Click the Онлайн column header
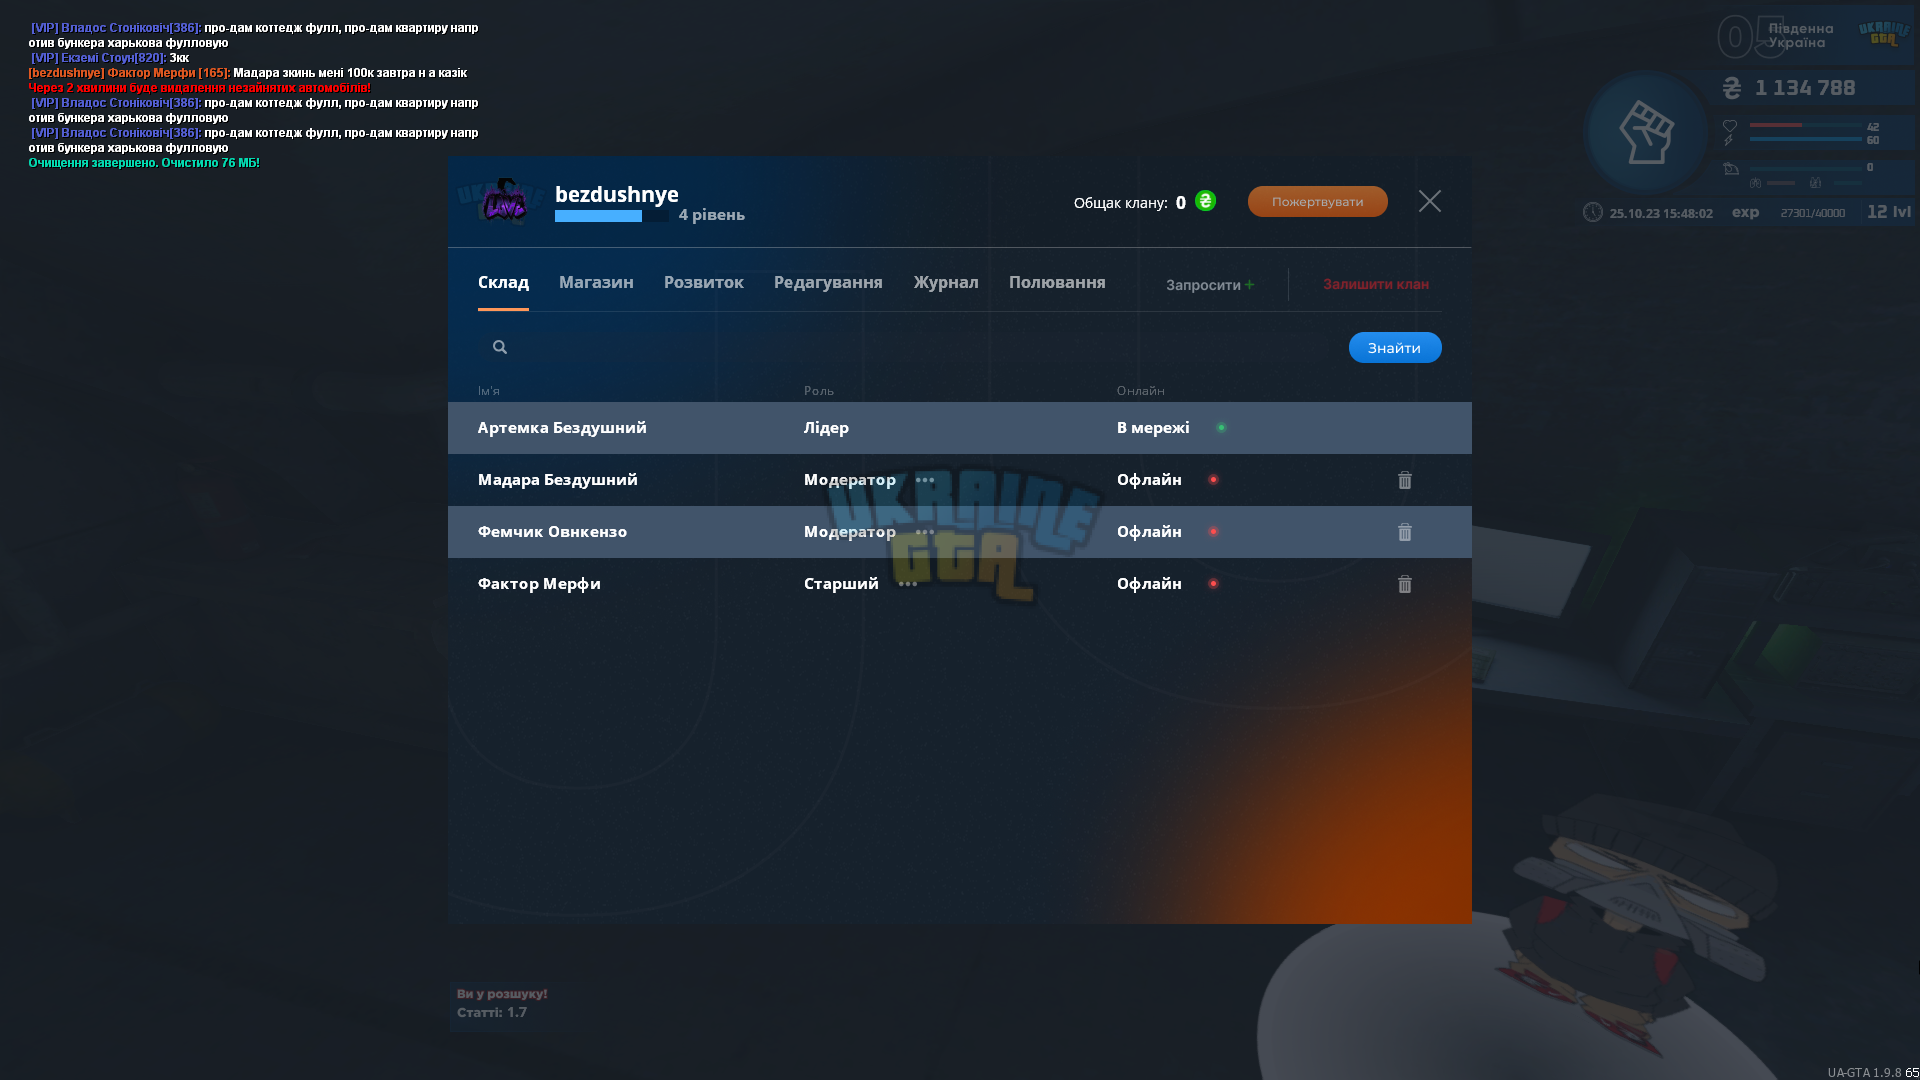The height and width of the screenshot is (1080, 1920). tap(1141, 391)
